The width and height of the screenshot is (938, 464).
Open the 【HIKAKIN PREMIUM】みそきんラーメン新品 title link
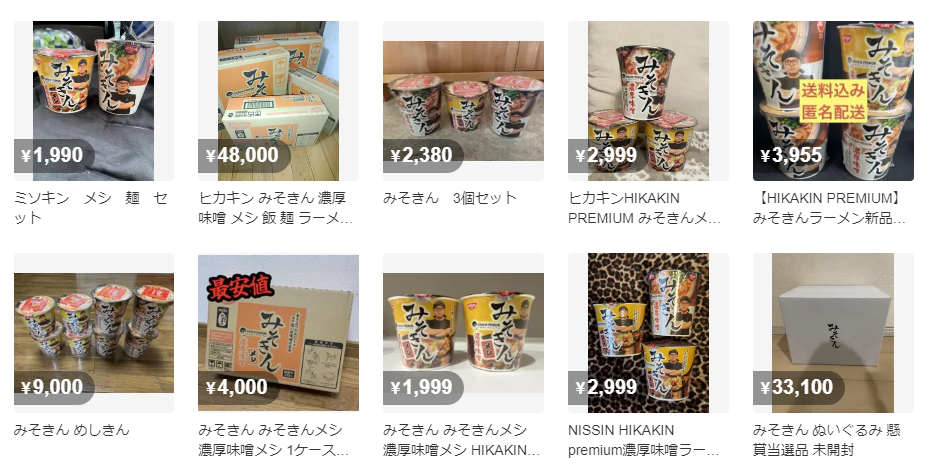[x=829, y=207]
